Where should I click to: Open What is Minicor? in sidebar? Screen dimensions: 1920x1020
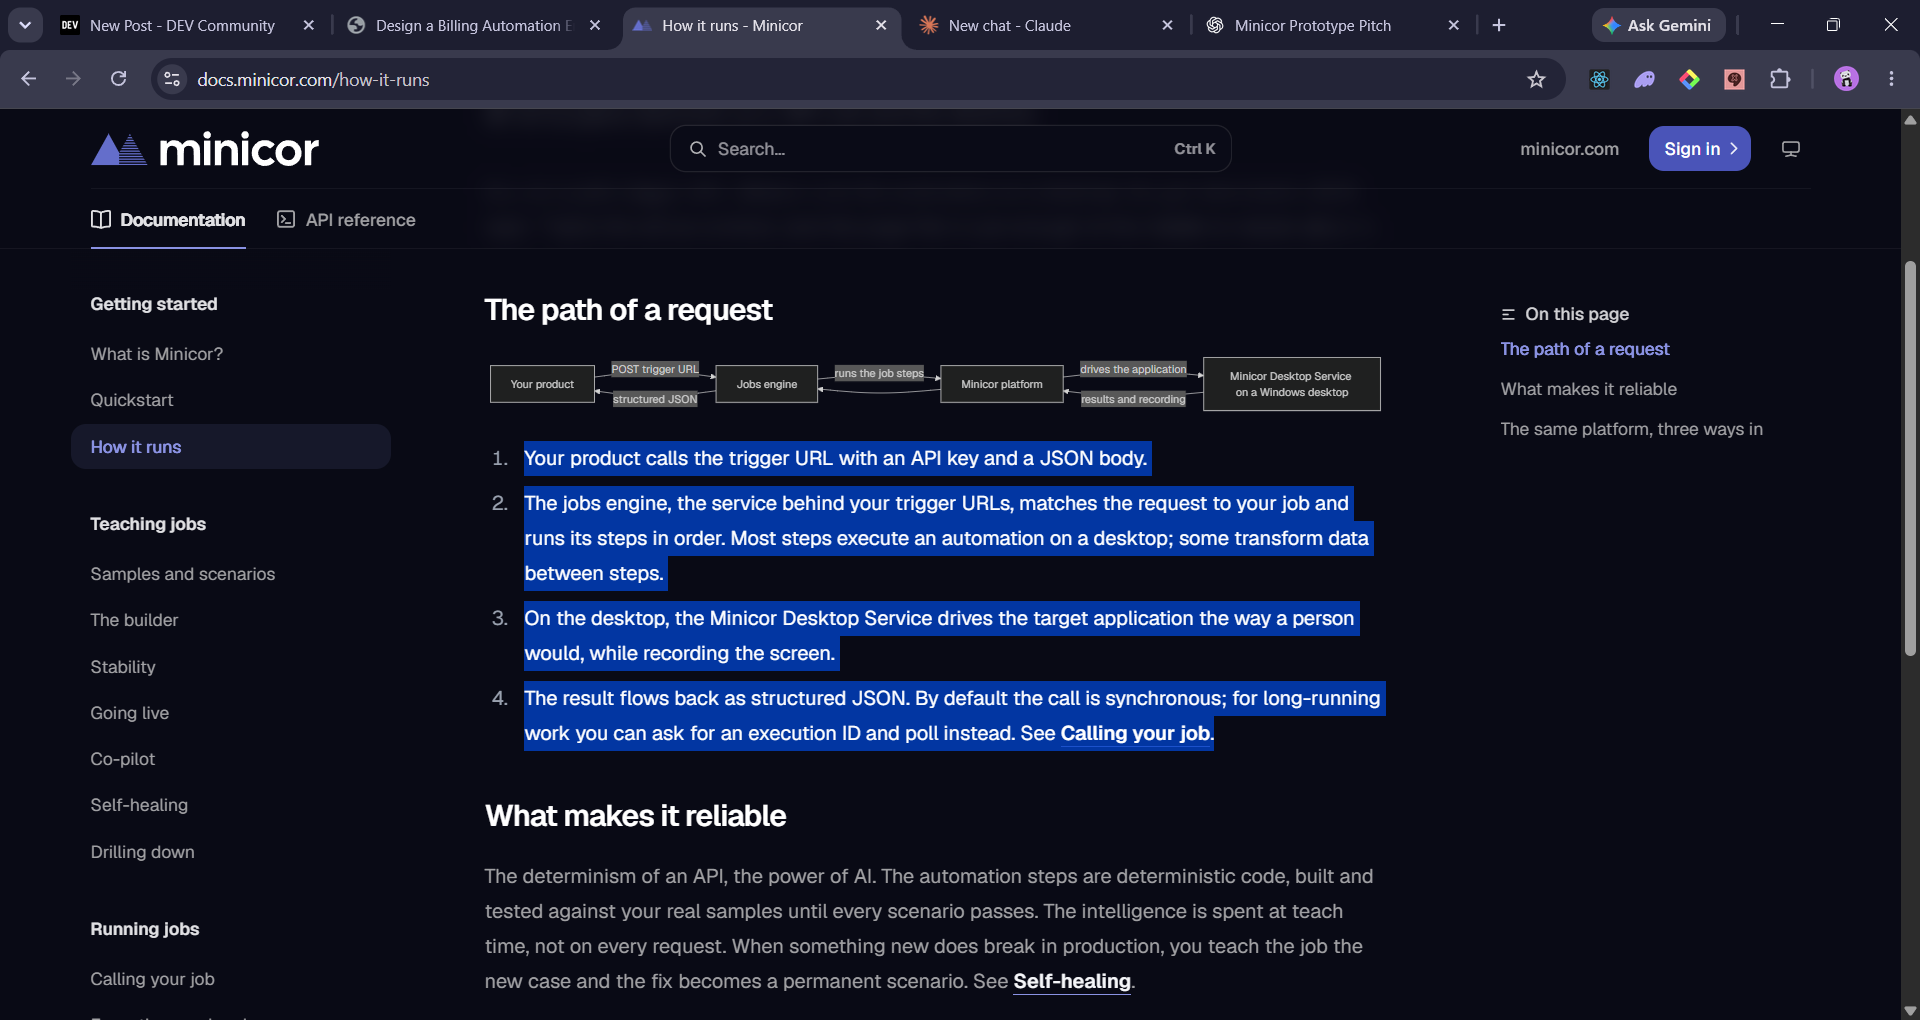click(x=157, y=354)
